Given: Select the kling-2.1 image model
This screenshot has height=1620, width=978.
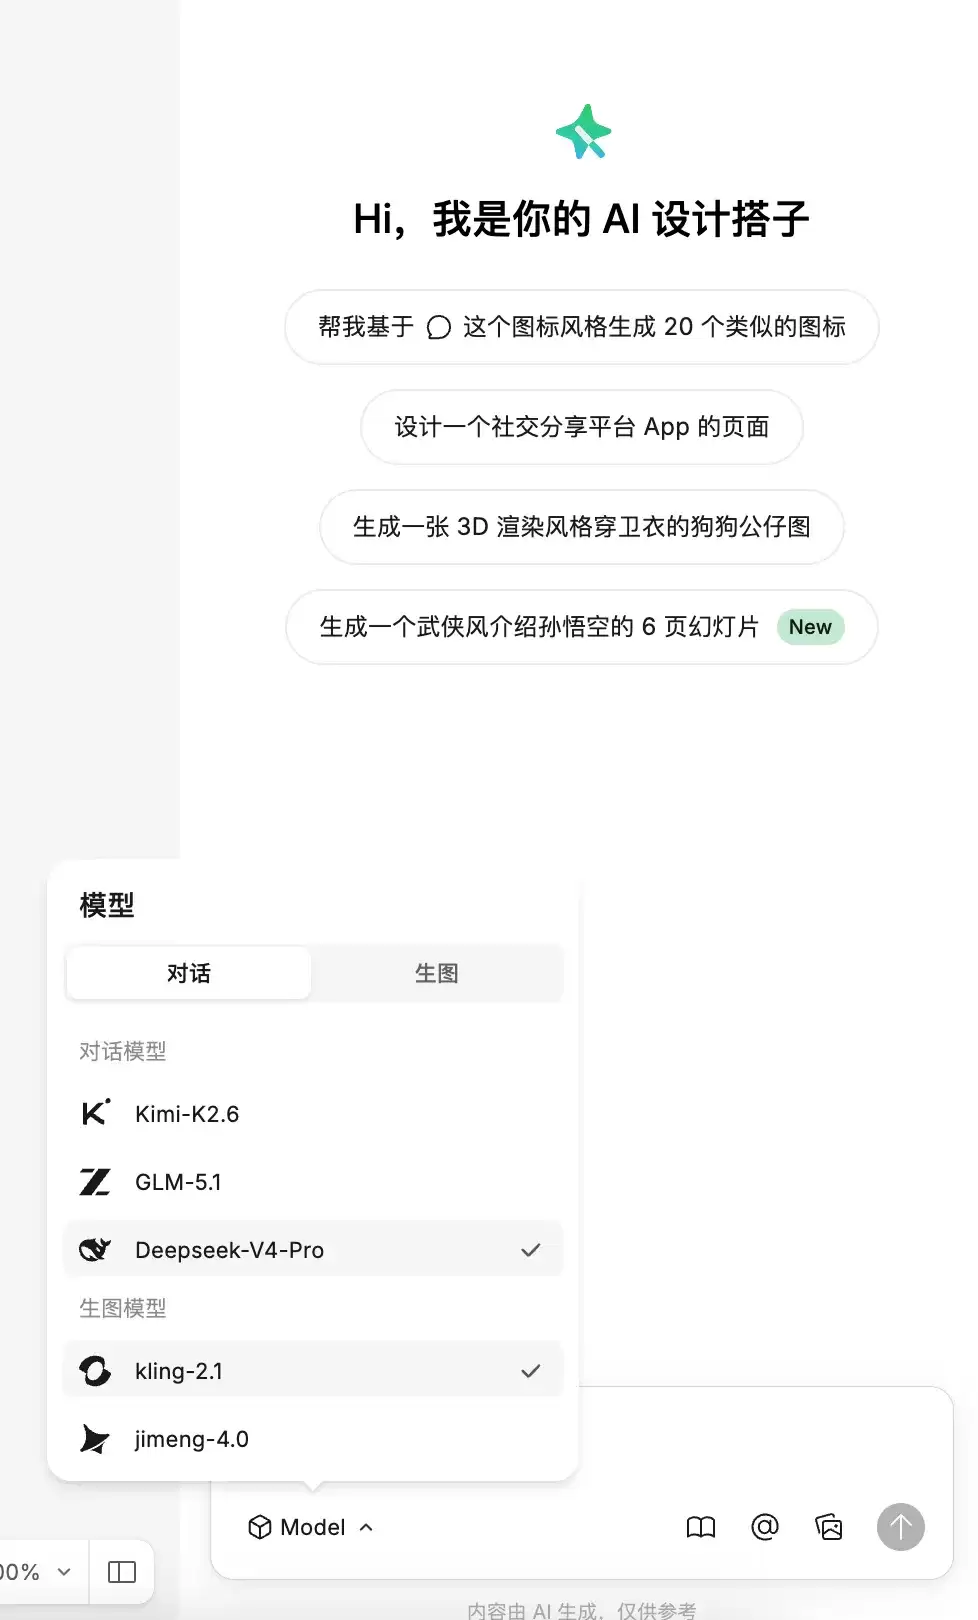Looking at the screenshot, I should click(x=313, y=1371).
